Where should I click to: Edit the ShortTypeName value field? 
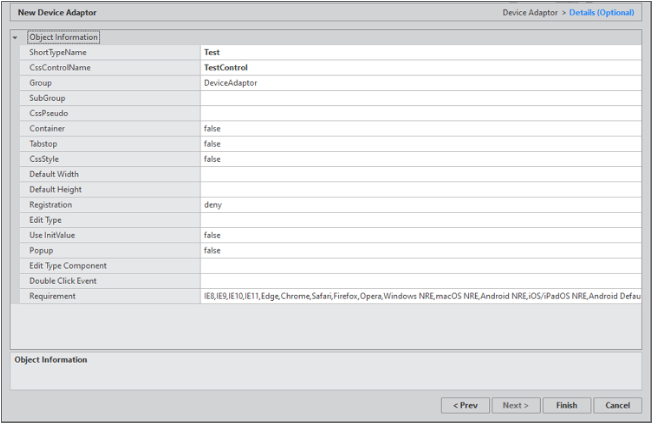[x=420, y=52]
